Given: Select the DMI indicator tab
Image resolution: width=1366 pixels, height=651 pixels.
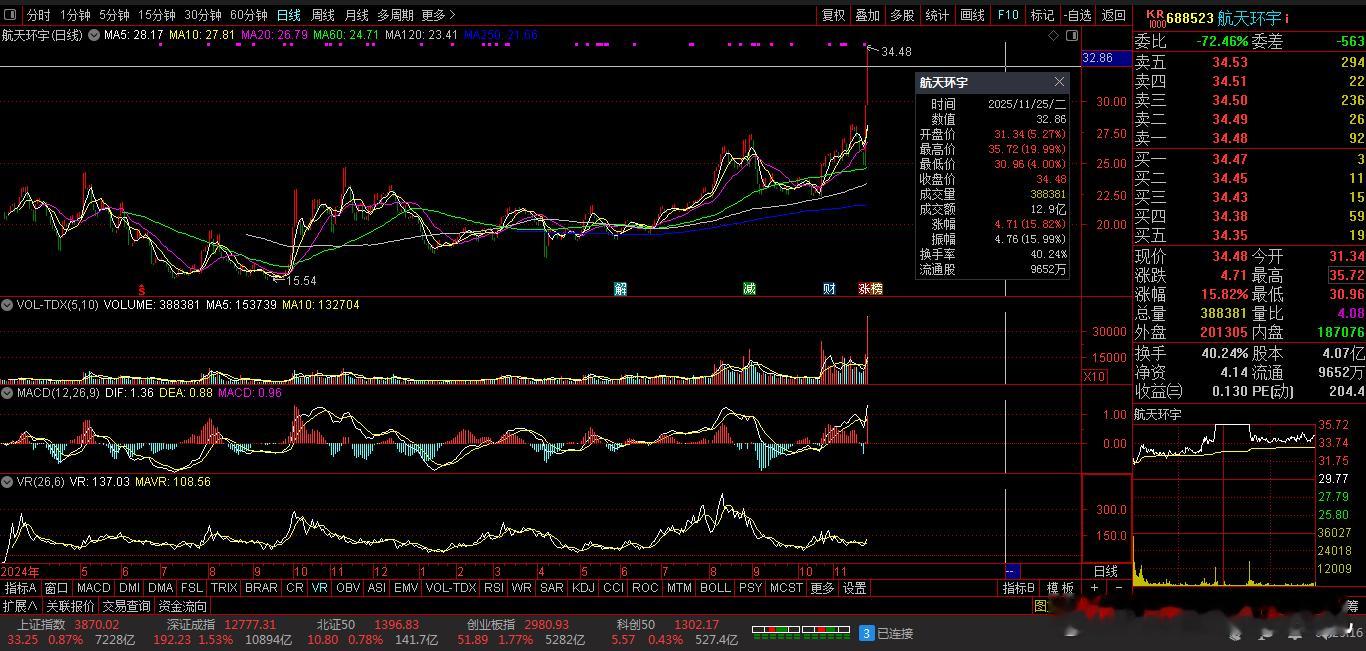Looking at the screenshot, I should (x=130, y=588).
